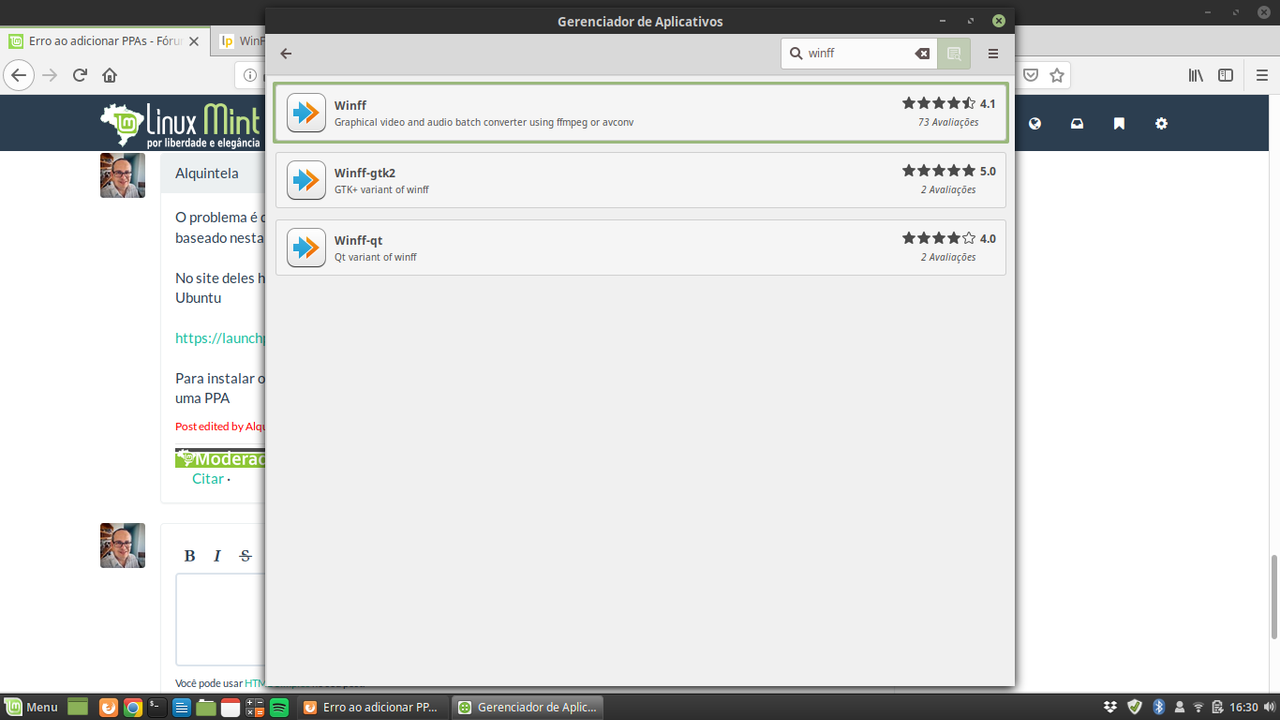
Task: Click the forum globe icon
Action: pos(1035,124)
